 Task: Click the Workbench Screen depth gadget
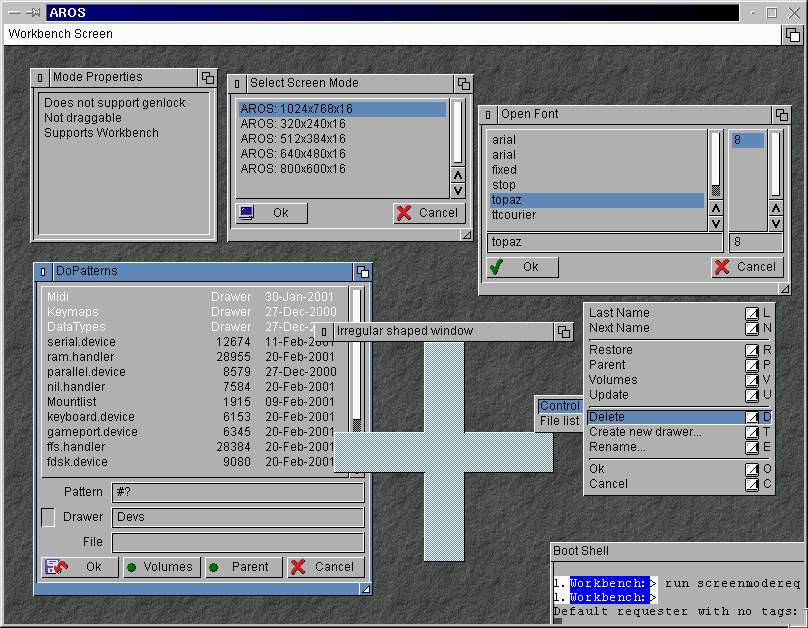click(x=793, y=35)
